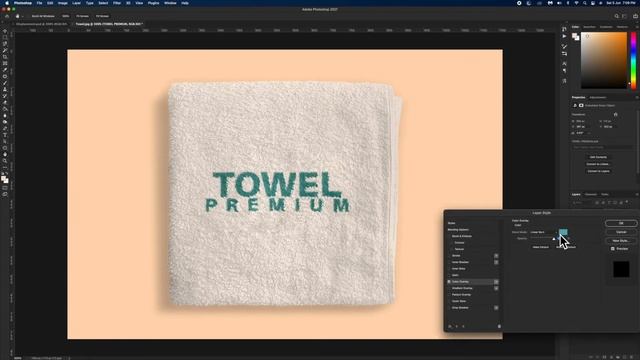The width and height of the screenshot is (640, 360).
Task: Enable the Outer Glow checkbox
Action: [x=449, y=301]
